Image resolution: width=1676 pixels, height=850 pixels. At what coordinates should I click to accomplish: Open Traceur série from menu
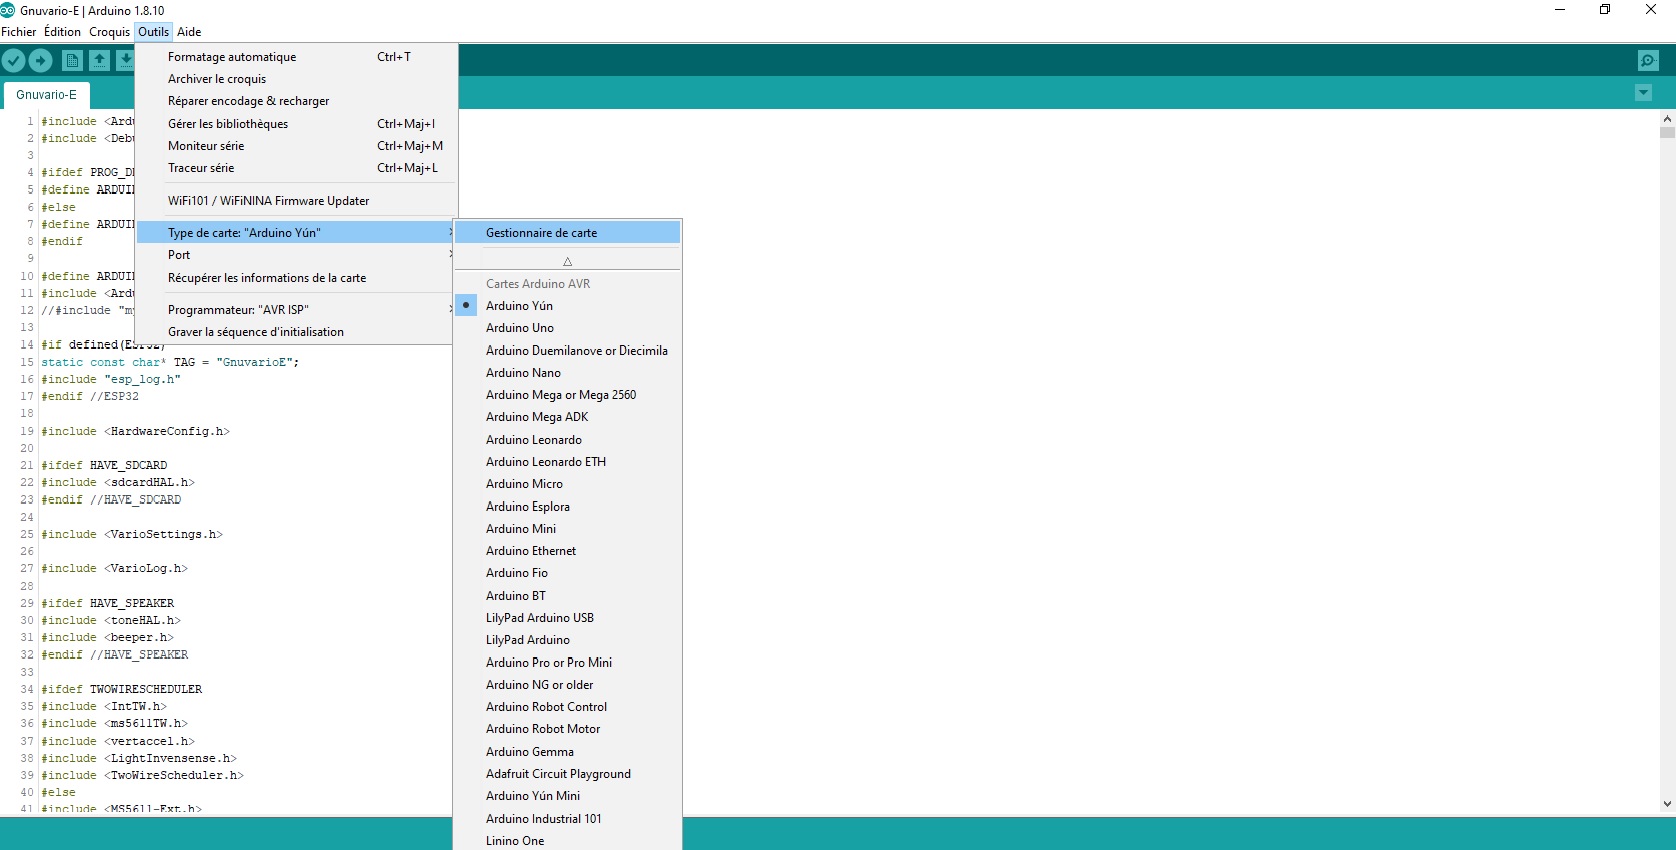[297, 168]
